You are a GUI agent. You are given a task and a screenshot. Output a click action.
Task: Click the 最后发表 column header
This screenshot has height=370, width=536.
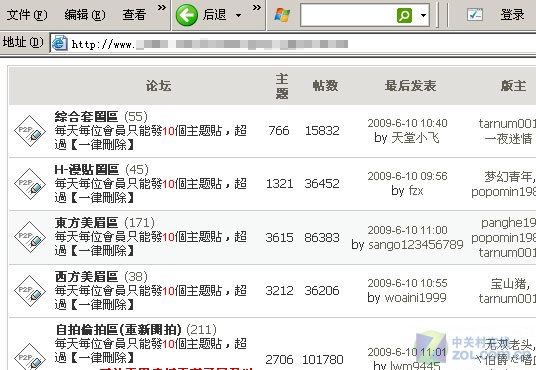(x=410, y=85)
